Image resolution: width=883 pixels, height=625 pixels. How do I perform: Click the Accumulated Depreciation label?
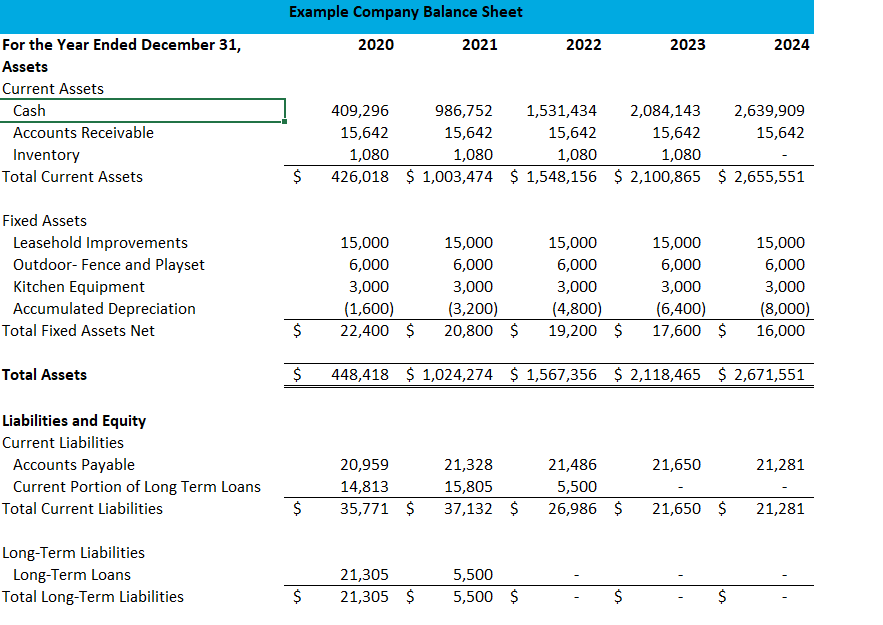coord(104,309)
